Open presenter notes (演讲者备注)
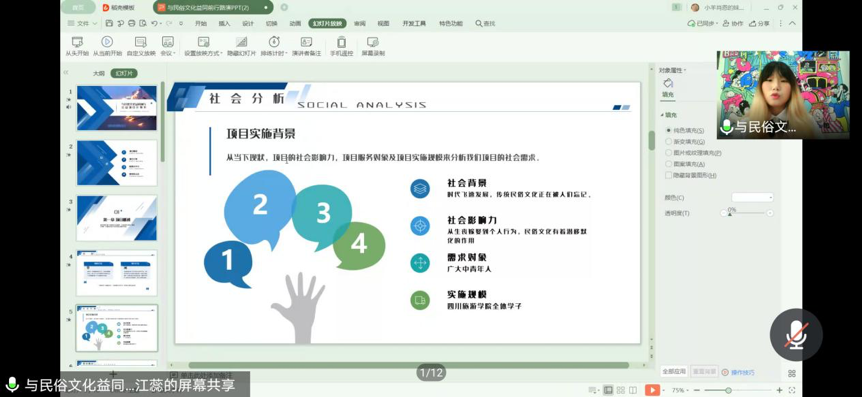862x397 pixels. [x=306, y=46]
